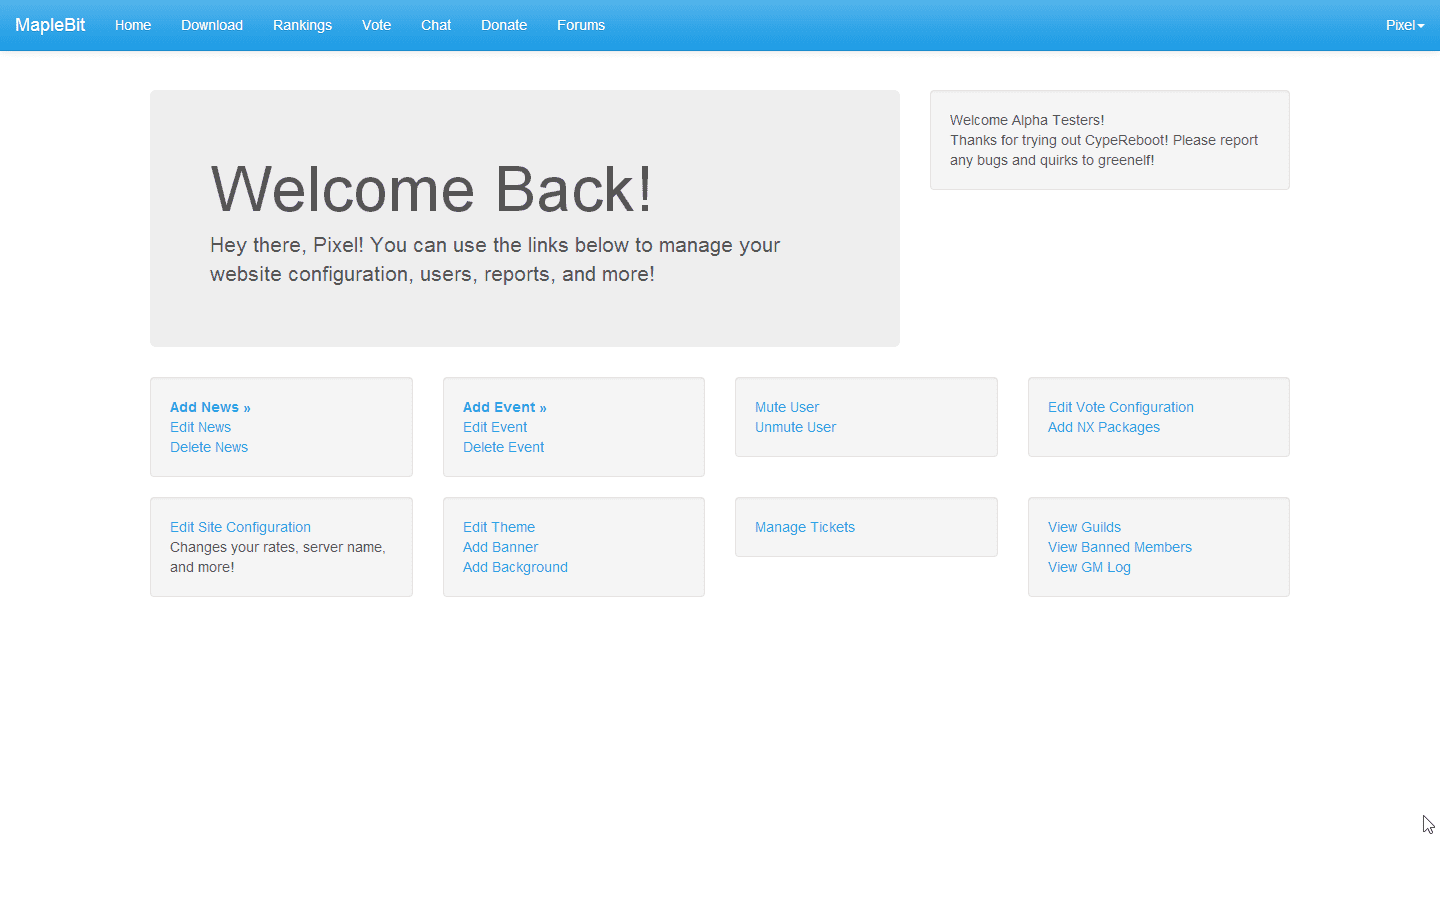Screen dimensions: 1440x900
Task: Open the Chat nav item
Action: (x=436, y=25)
